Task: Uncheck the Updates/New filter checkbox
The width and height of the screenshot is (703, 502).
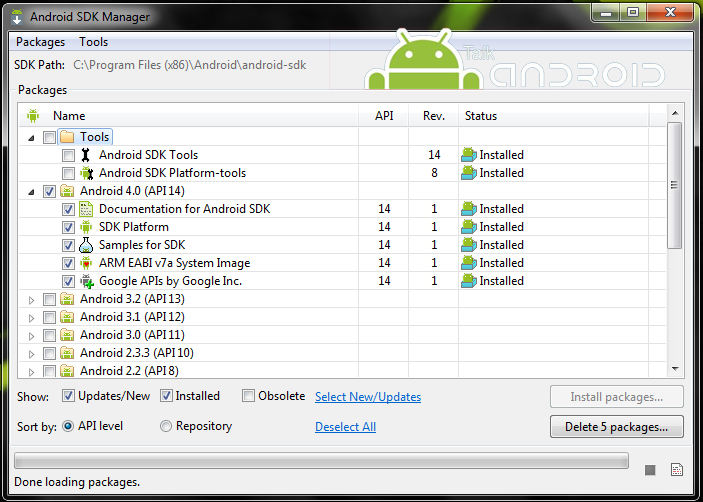Action: pyautogui.click(x=69, y=396)
